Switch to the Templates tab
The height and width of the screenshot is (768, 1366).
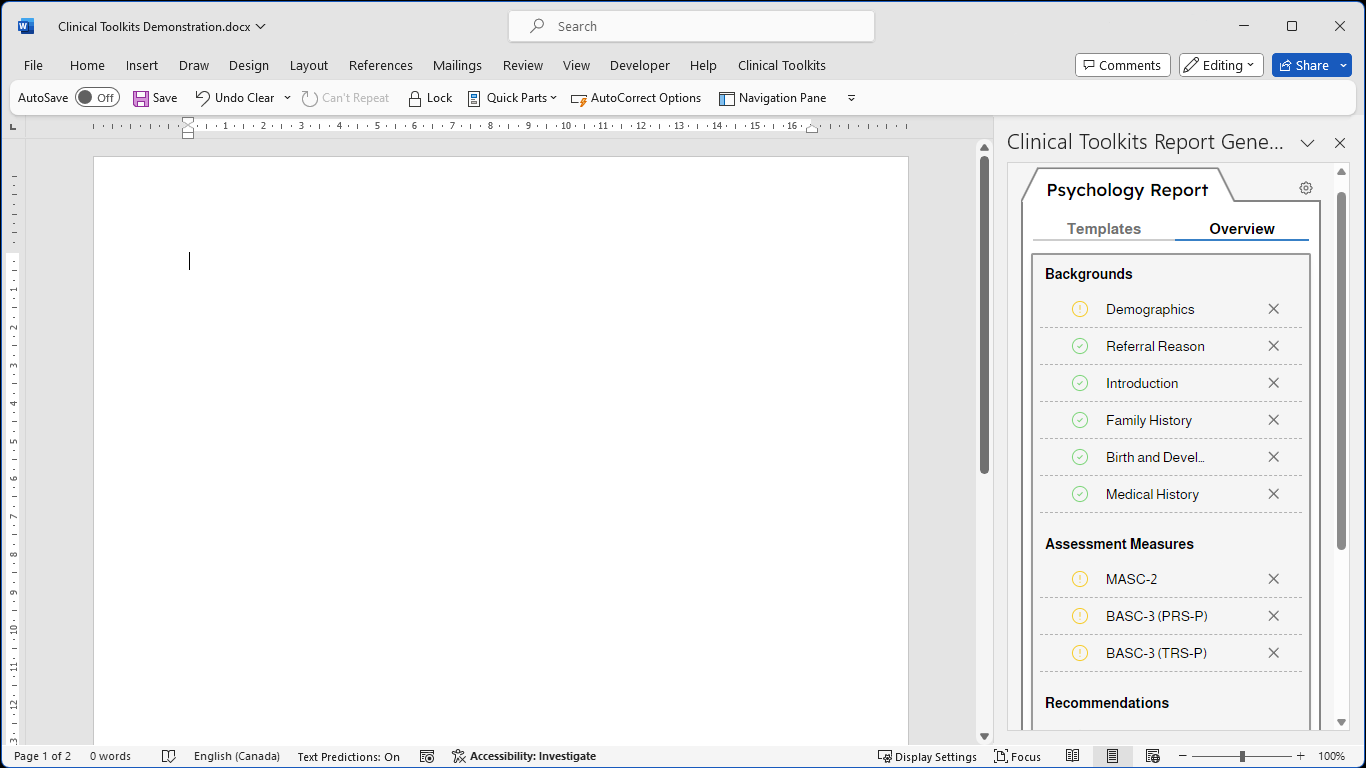1104,229
